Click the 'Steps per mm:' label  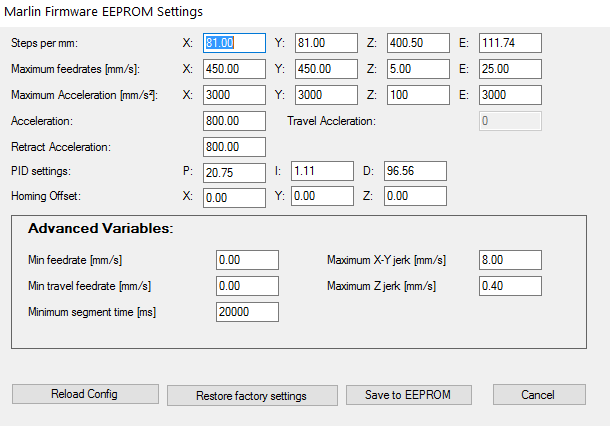point(44,43)
